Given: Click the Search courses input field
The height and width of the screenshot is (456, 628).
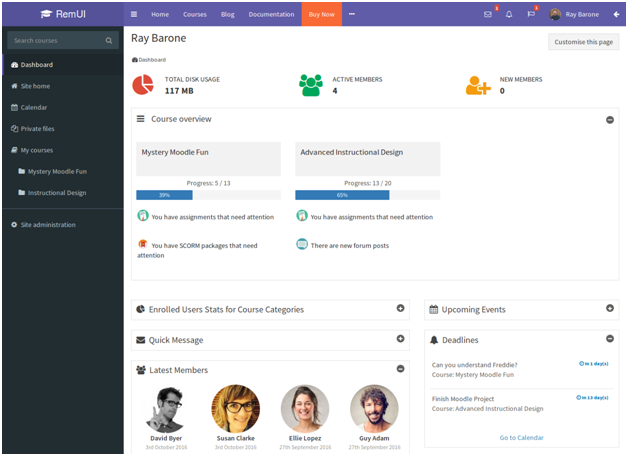Looking at the screenshot, I should (x=63, y=40).
